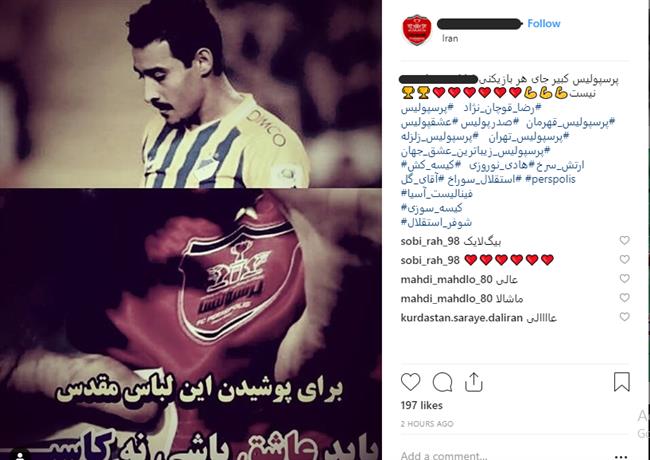Like the first sobi_rah_98 comment heart
Screen dimensions: 650x460
pos(624,240)
